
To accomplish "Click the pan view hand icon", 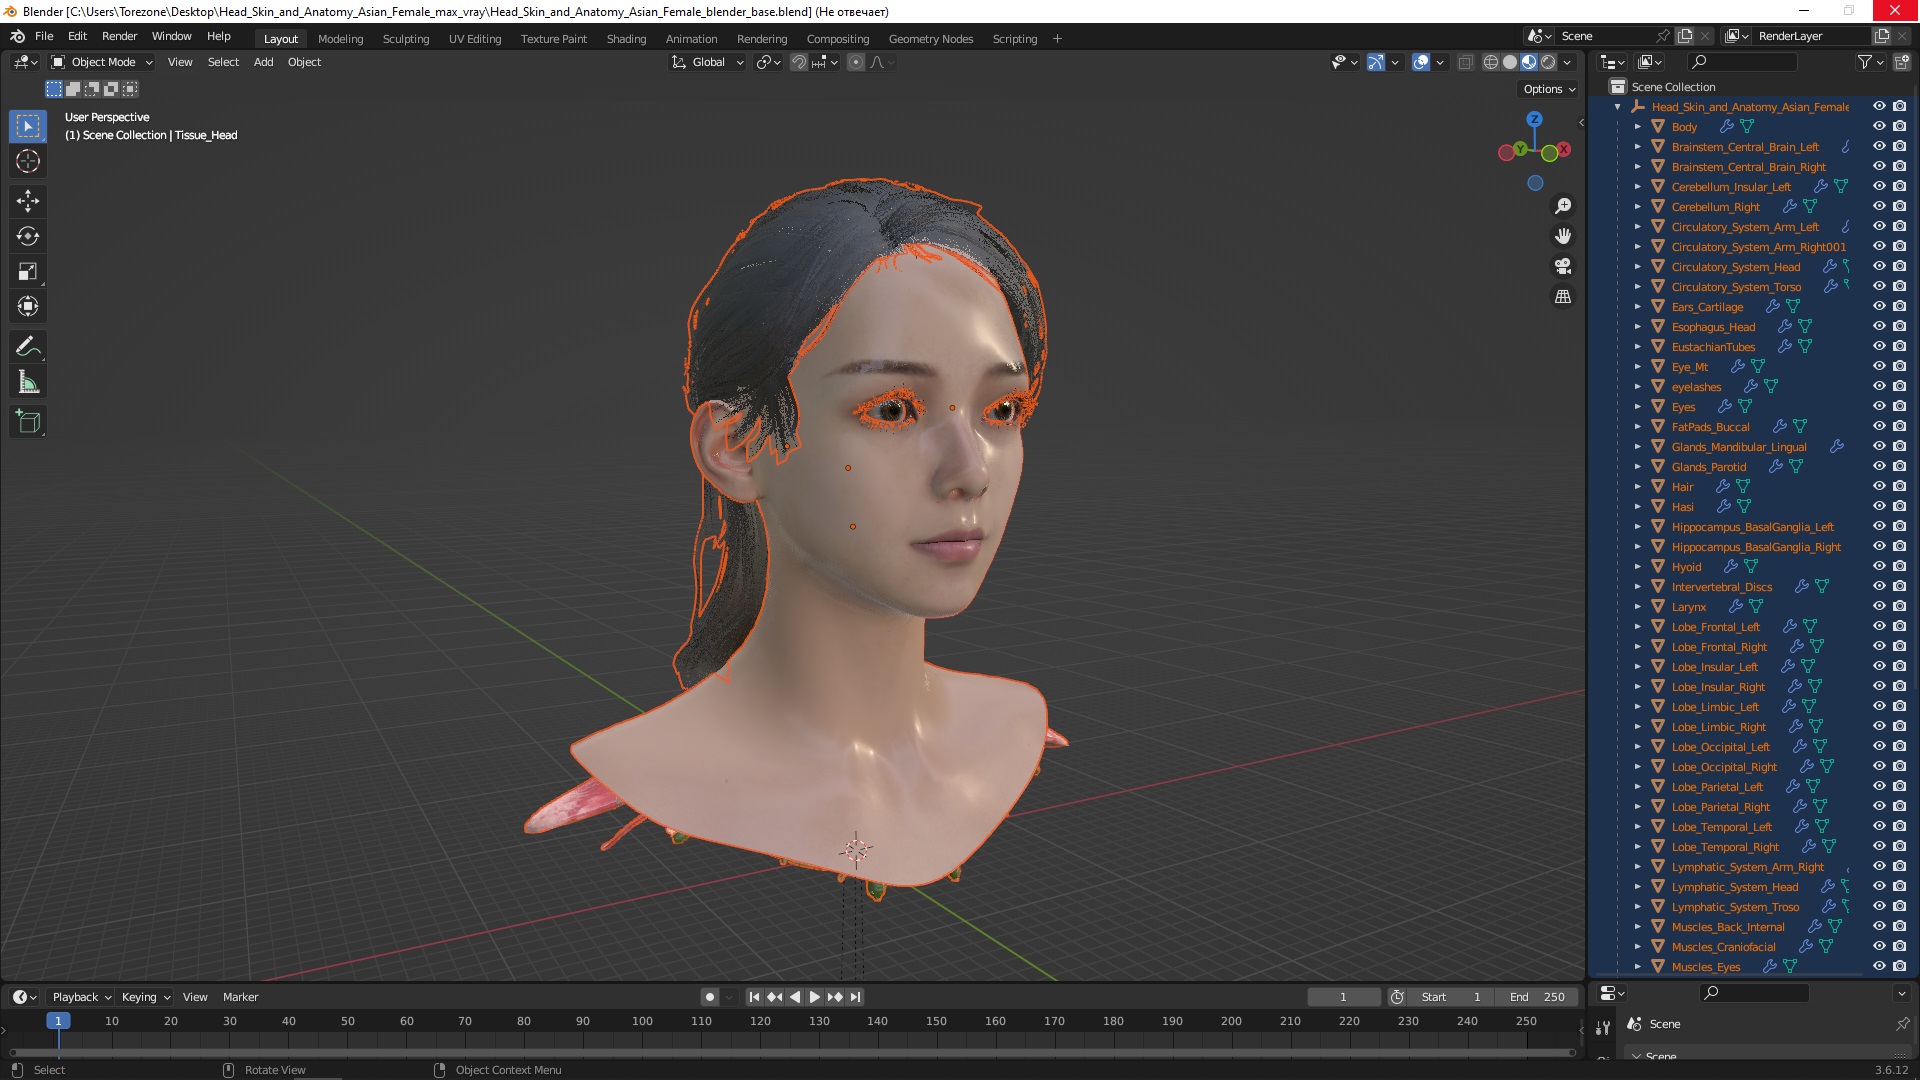I will click(x=1563, y=236).
